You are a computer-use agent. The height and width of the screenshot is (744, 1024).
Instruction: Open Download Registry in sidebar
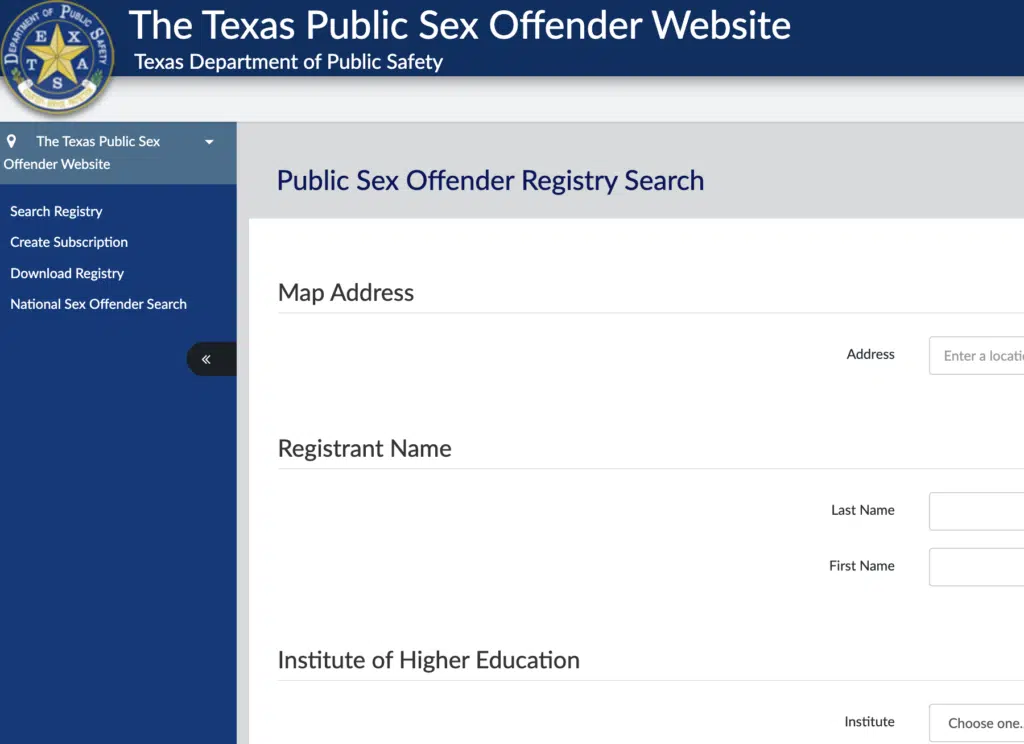[x=67, y=273]
